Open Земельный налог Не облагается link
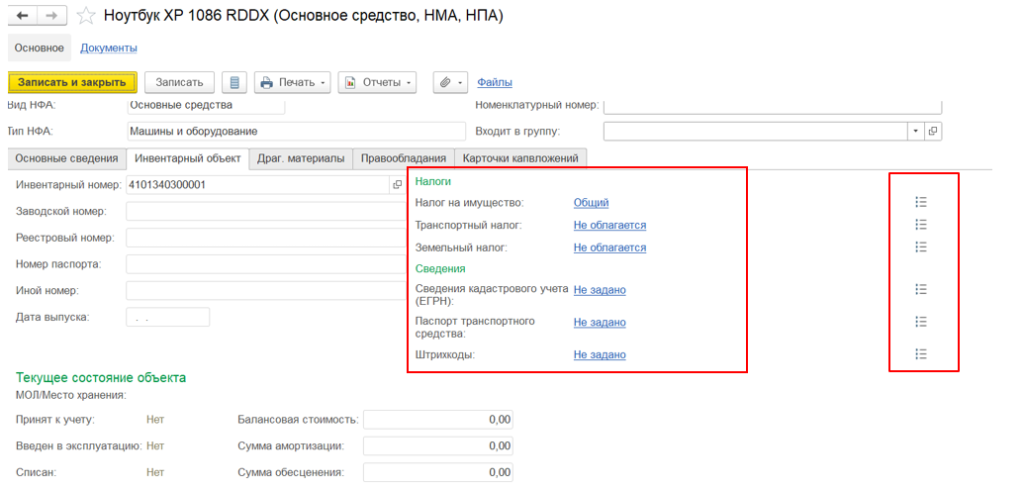The height and width of the screenshot is (491, 1024). click(610, 247)
